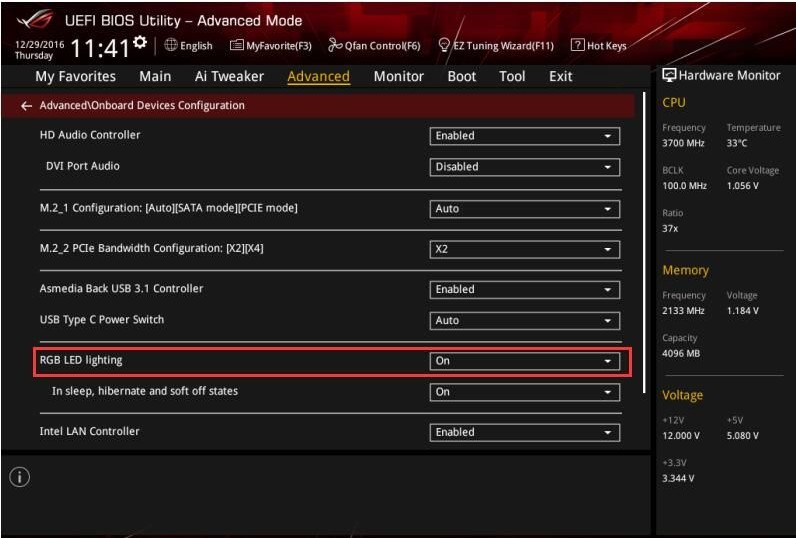Open sleep and hibernate states dropdown

[524, 392]
